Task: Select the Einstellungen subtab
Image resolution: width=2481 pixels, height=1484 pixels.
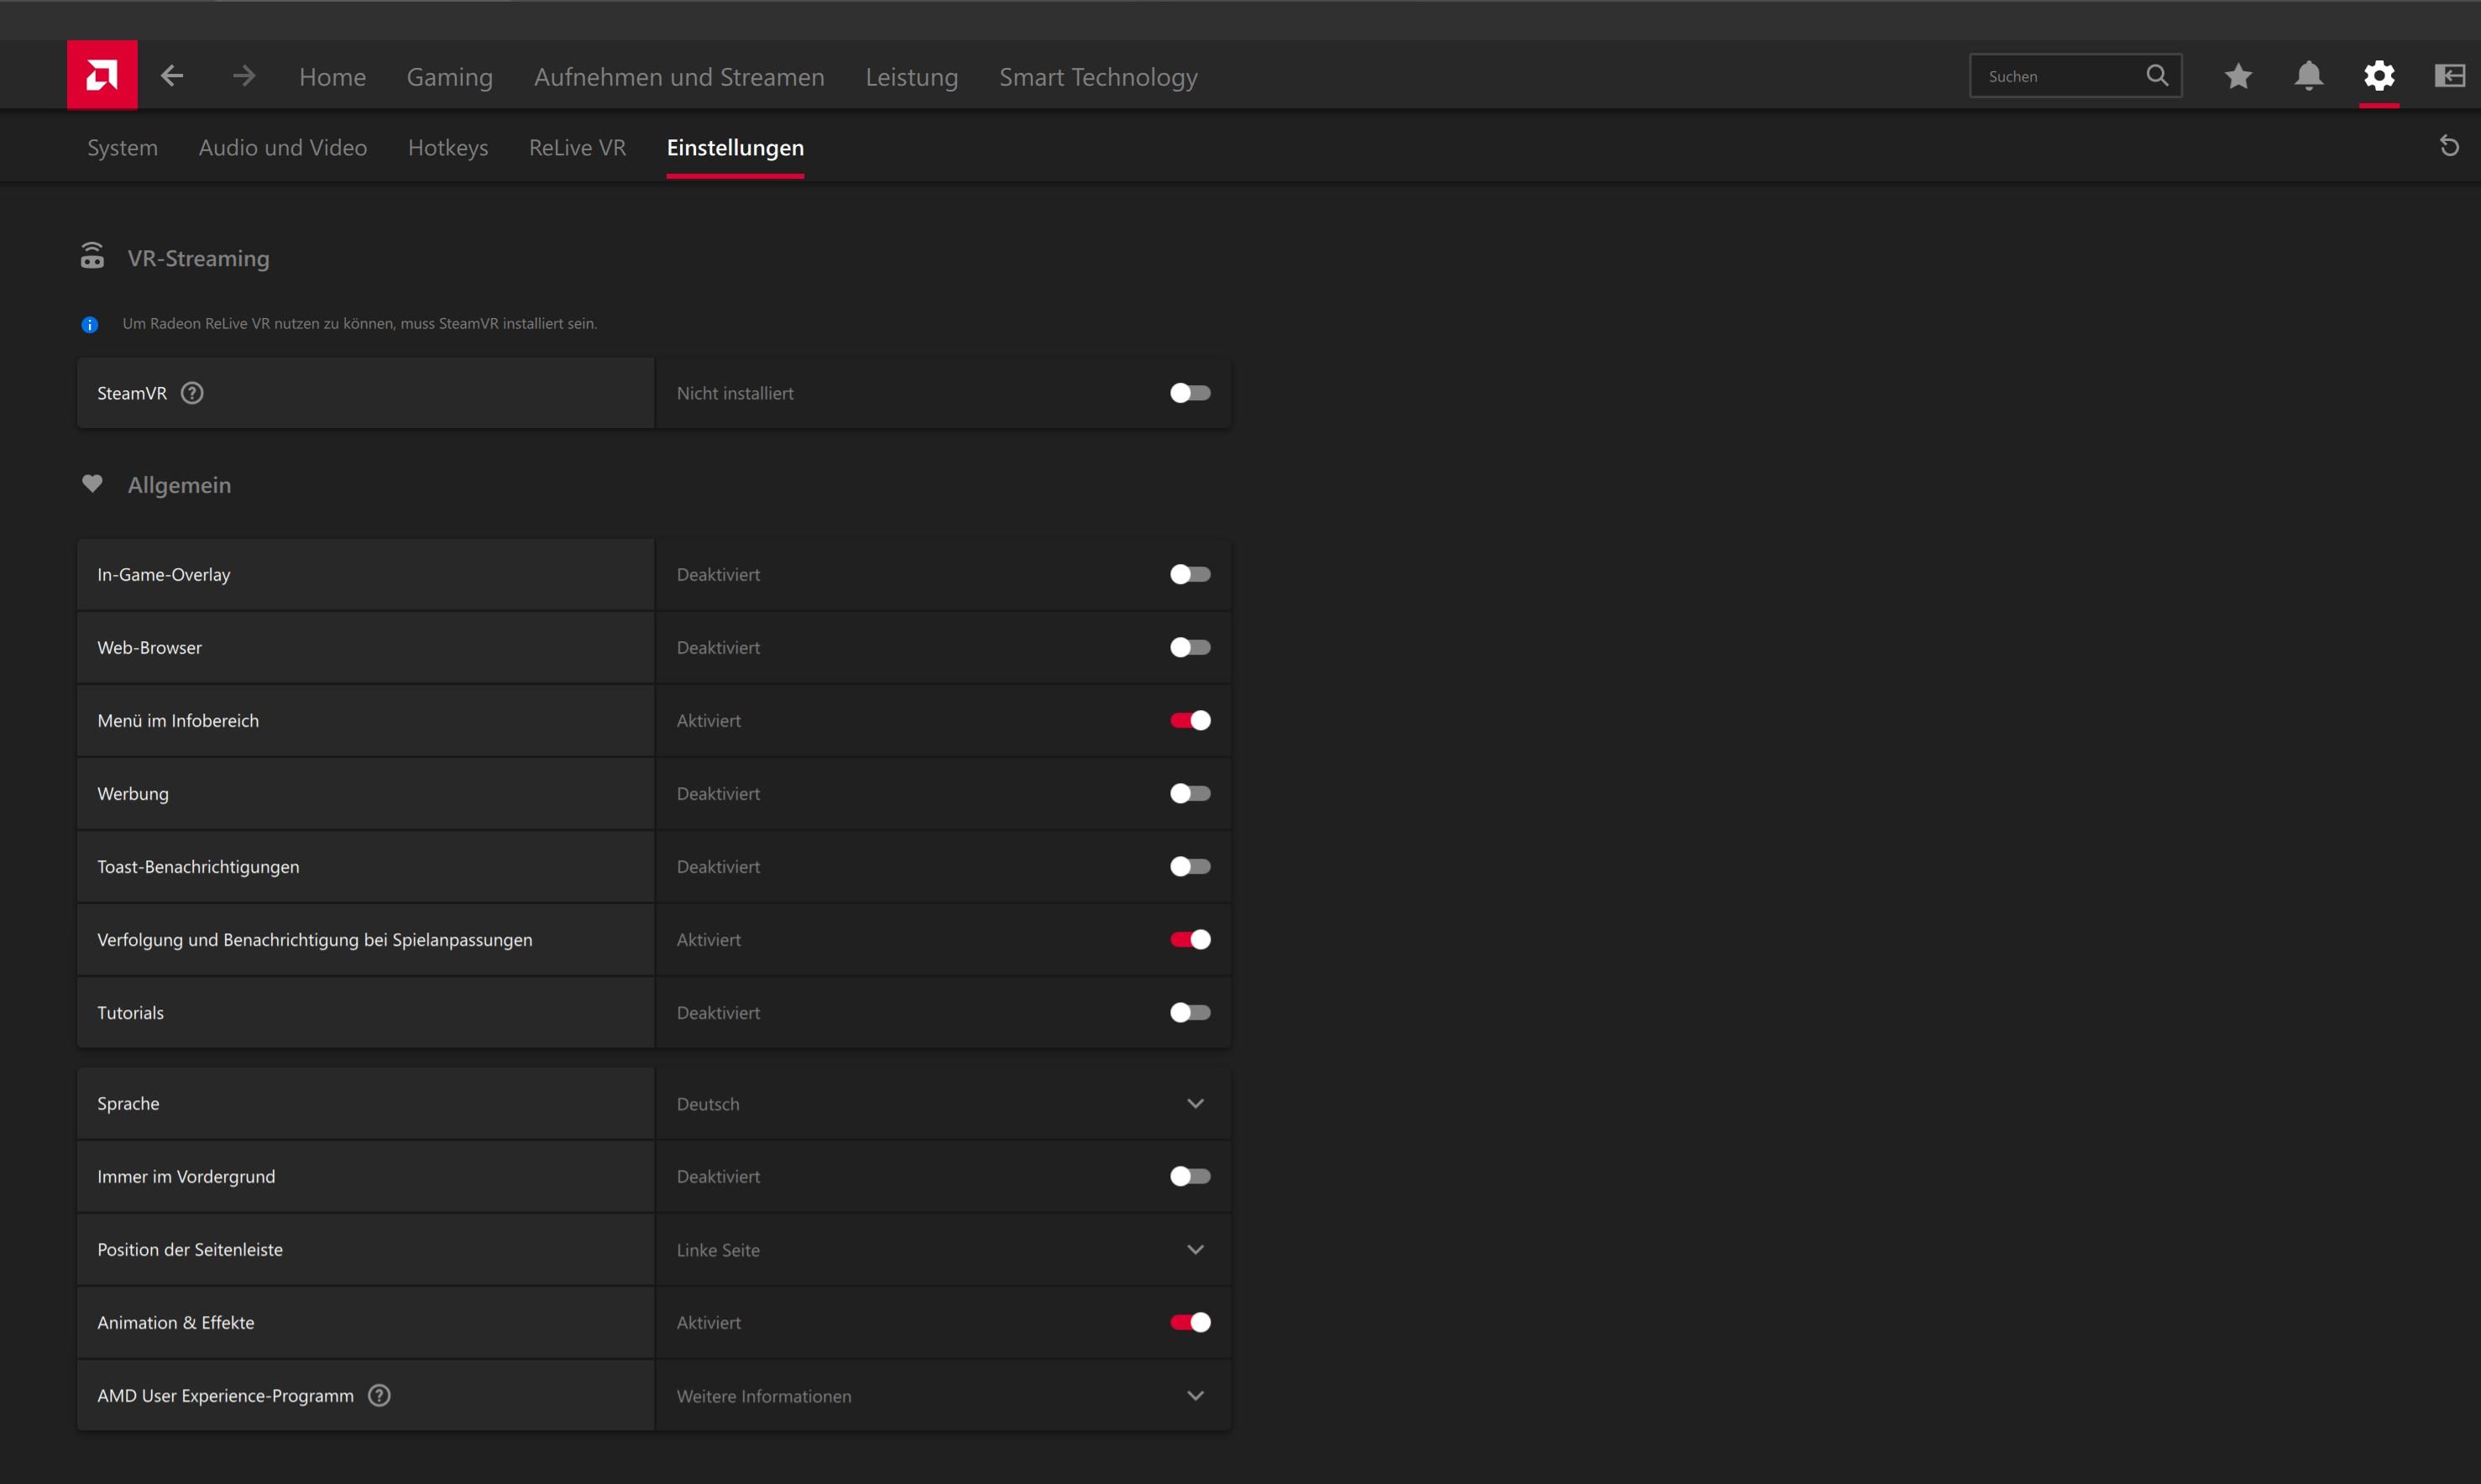Action: click(x=735, y=148)
